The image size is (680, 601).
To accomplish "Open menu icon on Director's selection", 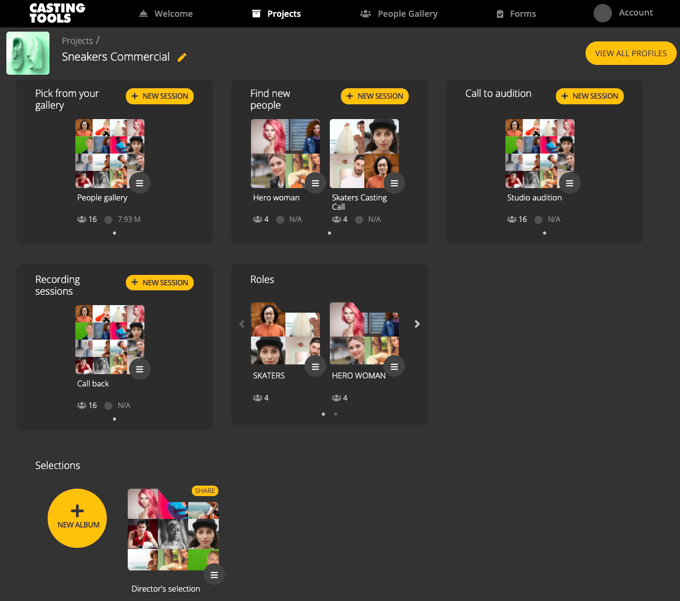I will click(x=214, y=575).
